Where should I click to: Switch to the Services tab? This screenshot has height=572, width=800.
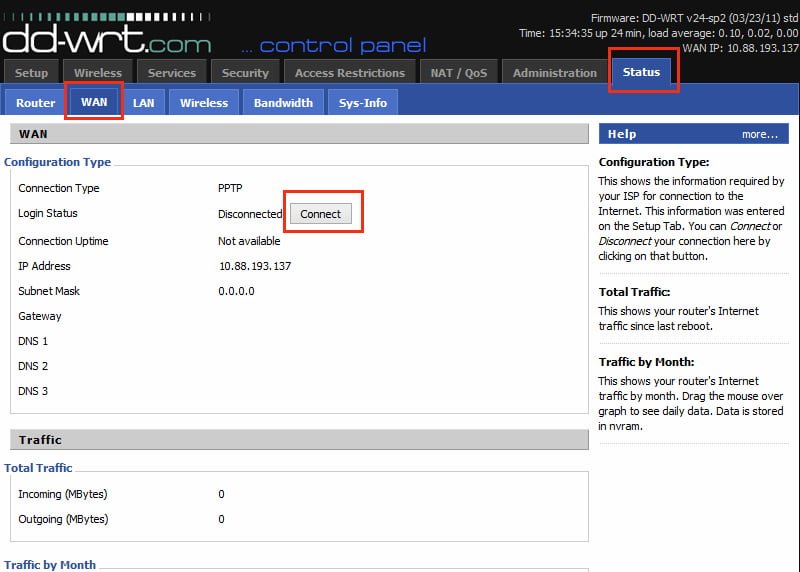pyautogui.click(x=172, y=73)
